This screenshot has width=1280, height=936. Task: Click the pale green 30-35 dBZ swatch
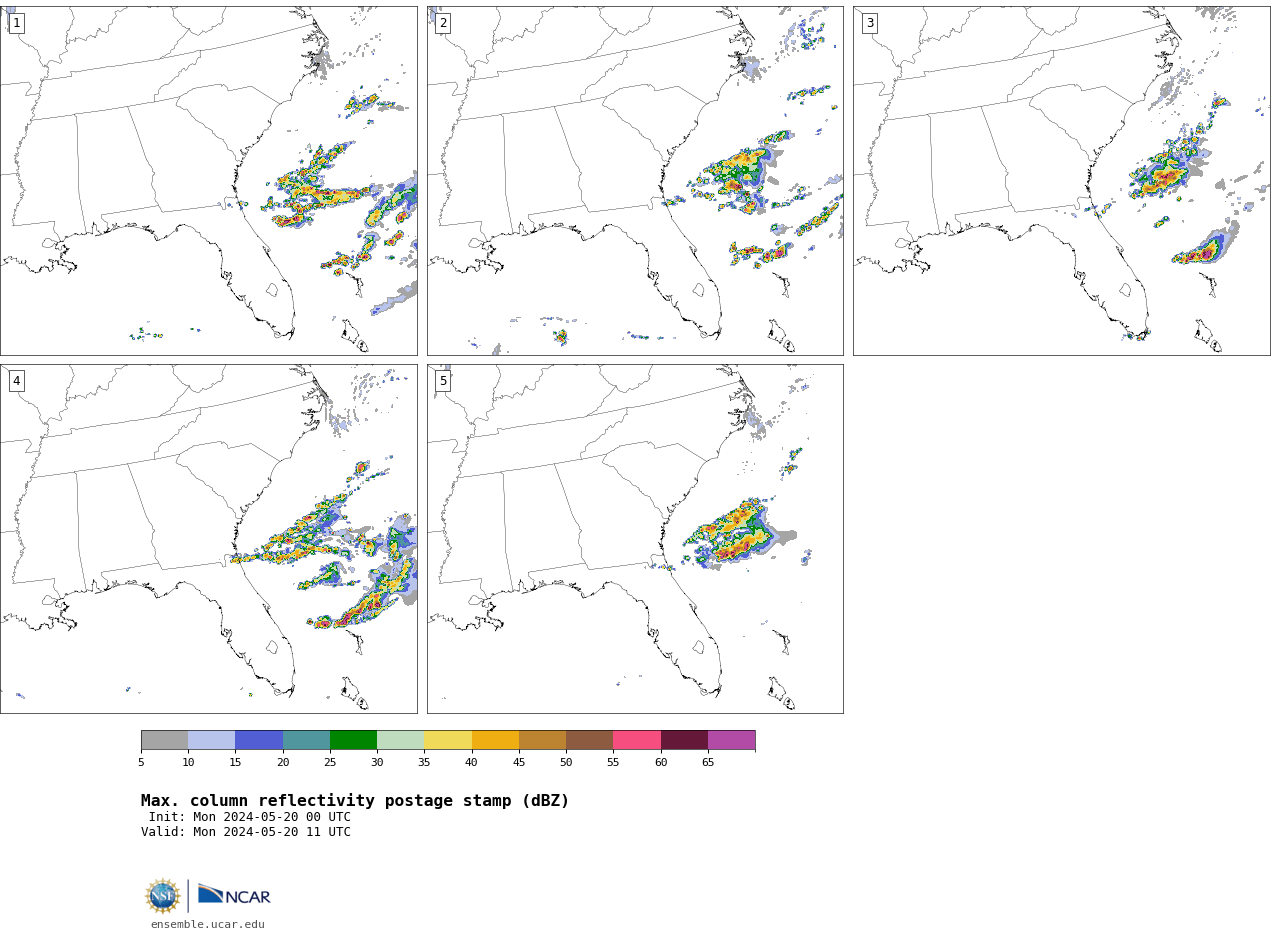tap(400, 740)
